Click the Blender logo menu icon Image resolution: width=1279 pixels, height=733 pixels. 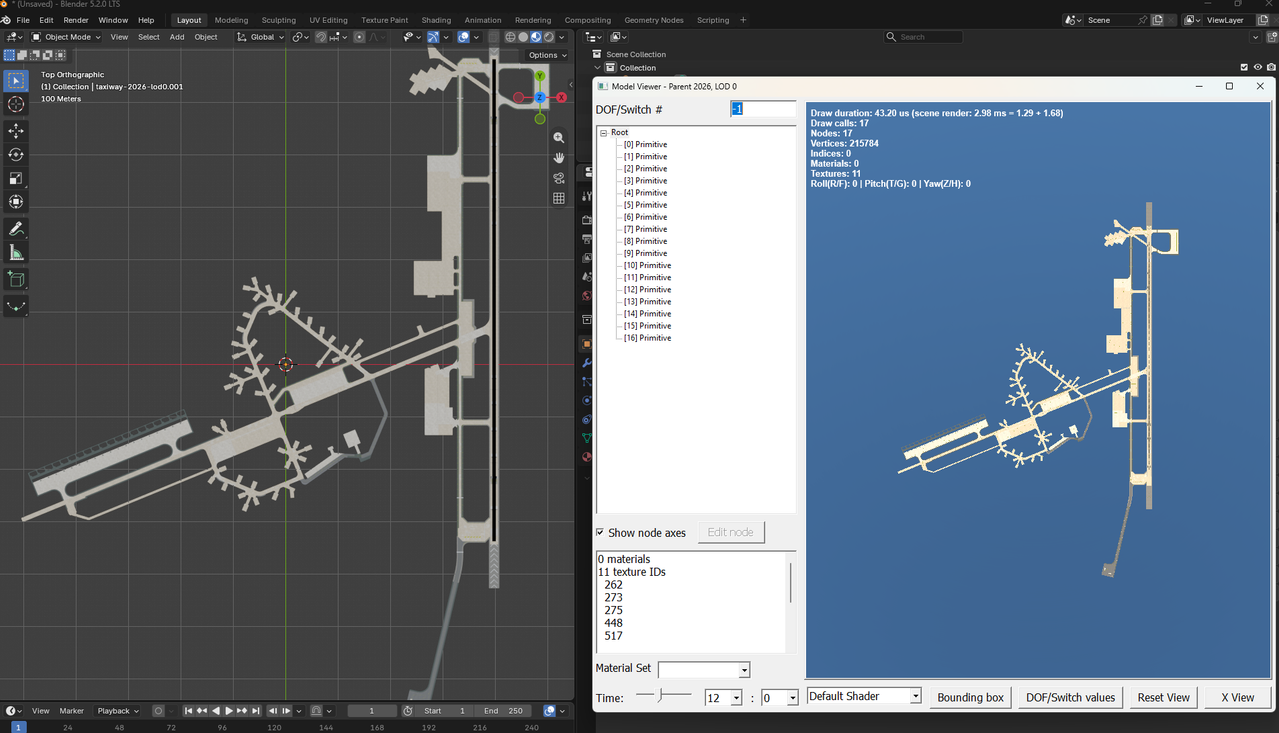(x=6, y=20)
